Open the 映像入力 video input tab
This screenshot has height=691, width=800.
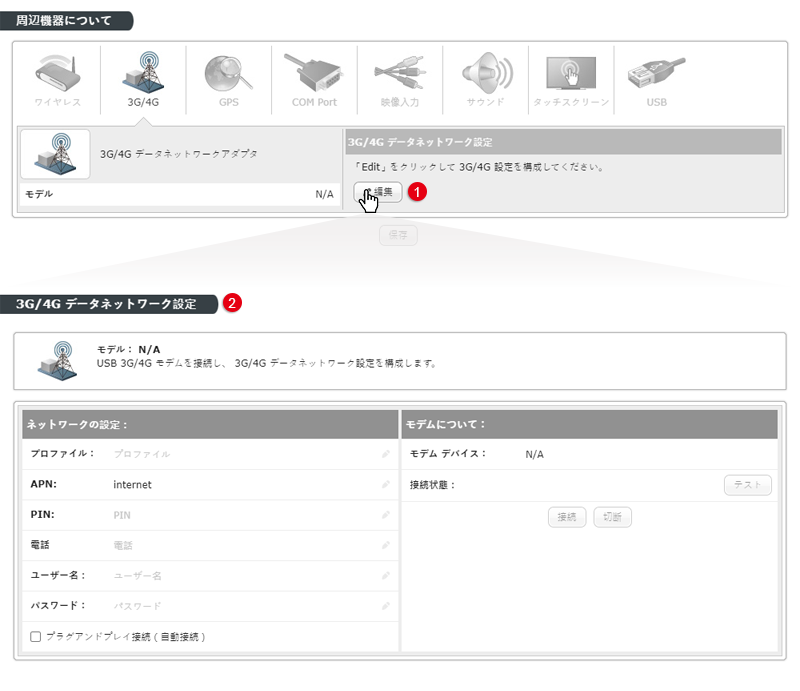[x=400, y=80]
